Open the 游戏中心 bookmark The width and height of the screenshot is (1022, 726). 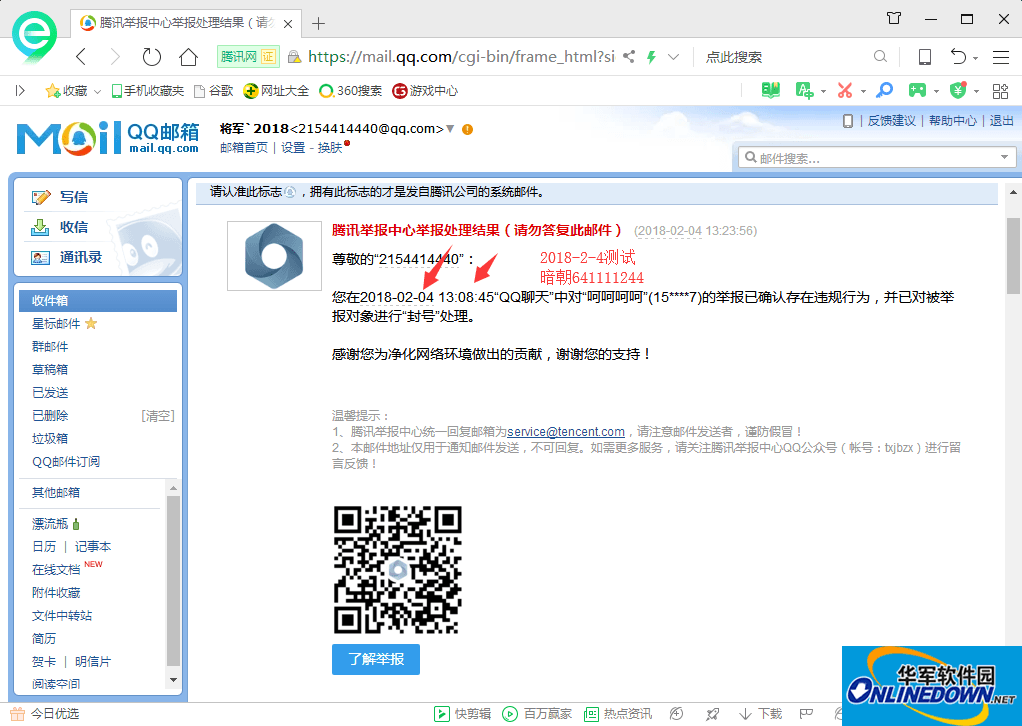425,91
